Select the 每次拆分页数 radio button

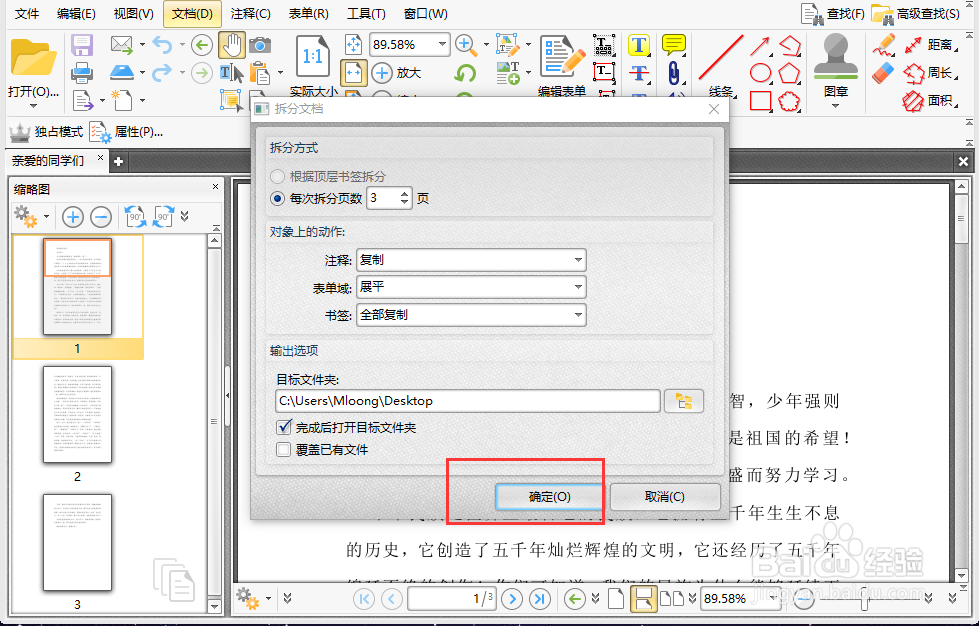point(277,198)
